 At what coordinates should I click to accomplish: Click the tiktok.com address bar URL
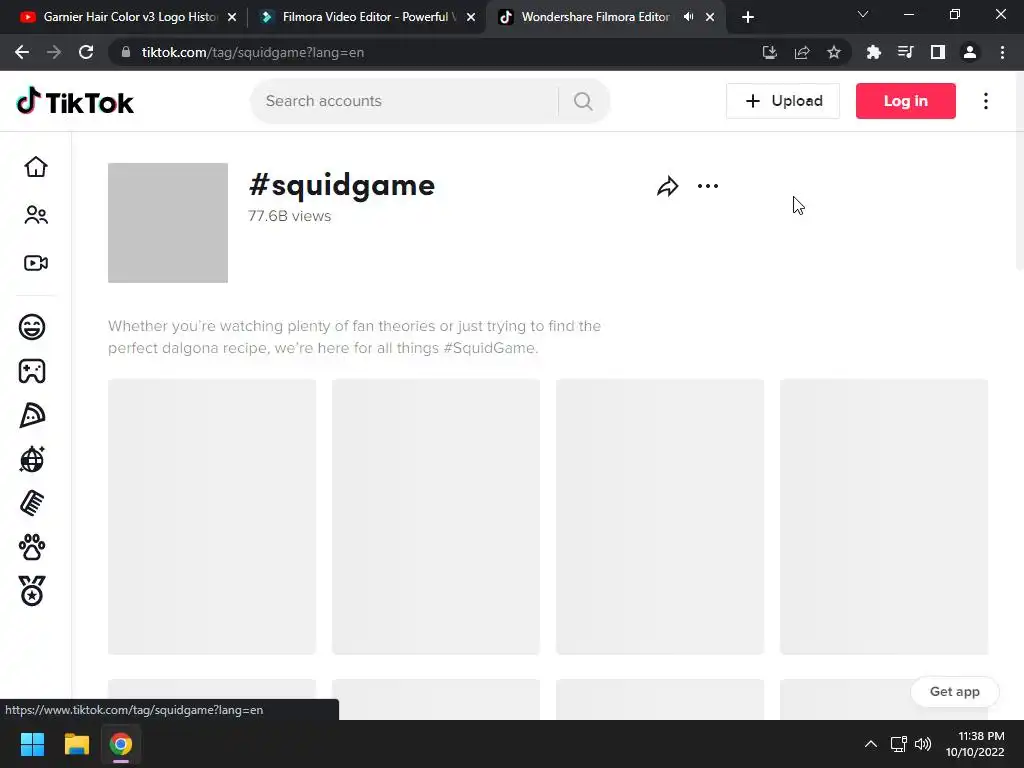coord(253,52)
